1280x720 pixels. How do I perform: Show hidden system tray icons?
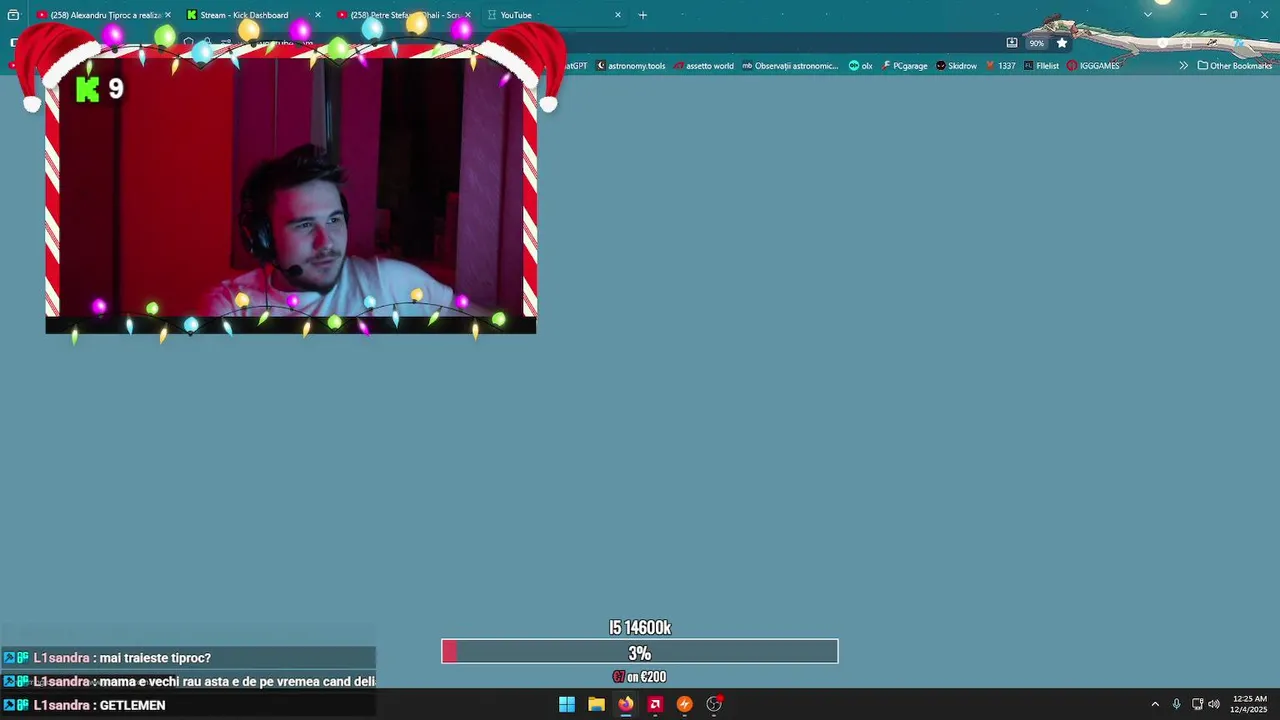[x=1155, y=704]
